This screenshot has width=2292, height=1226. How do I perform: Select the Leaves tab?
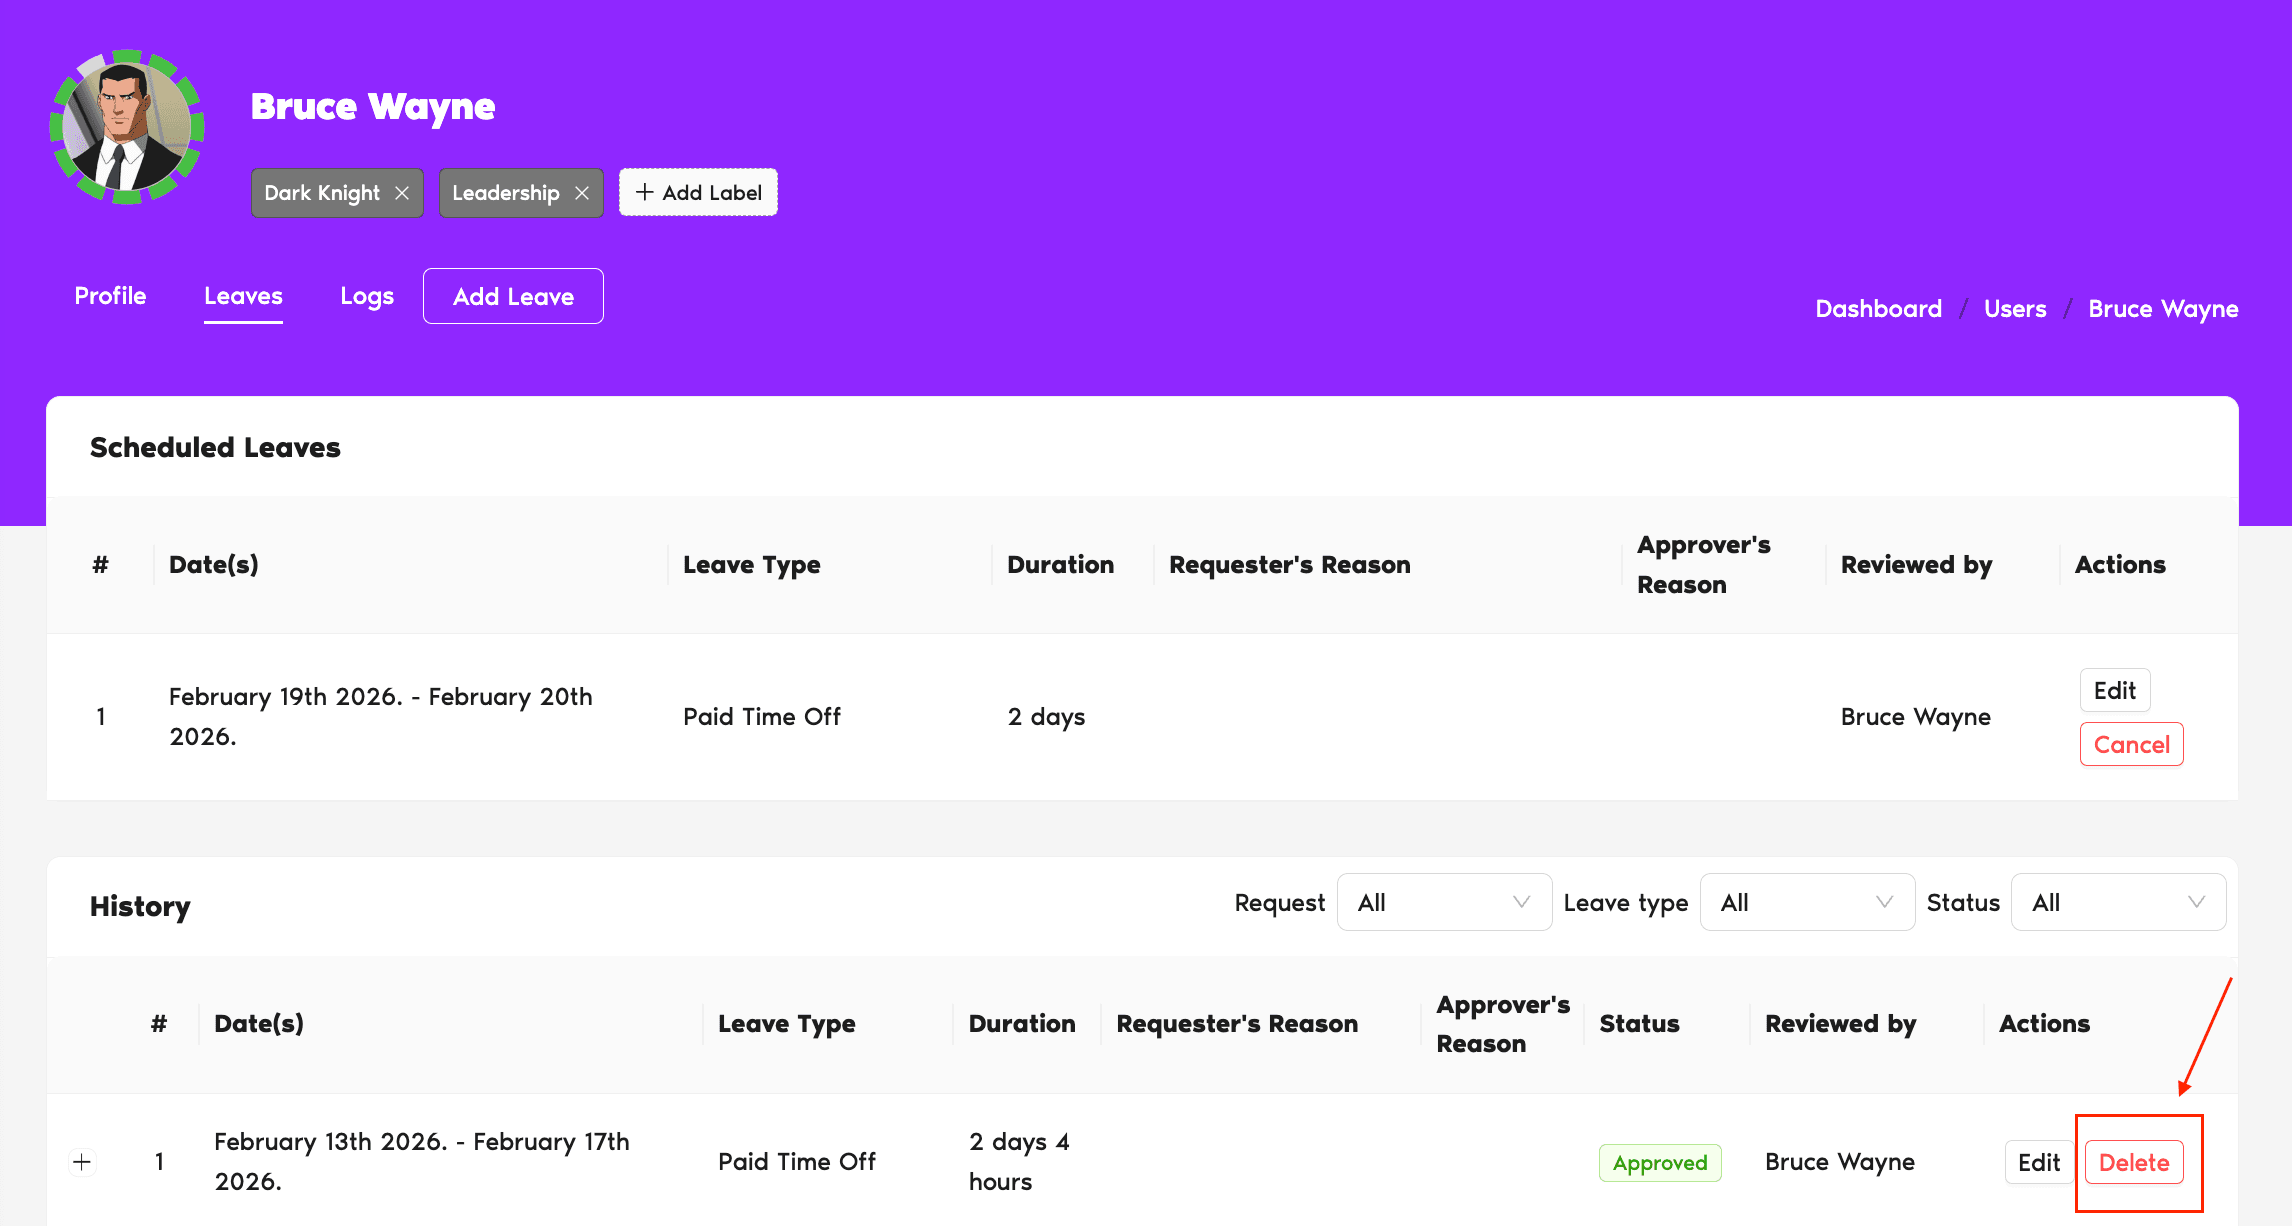point(243,295)
